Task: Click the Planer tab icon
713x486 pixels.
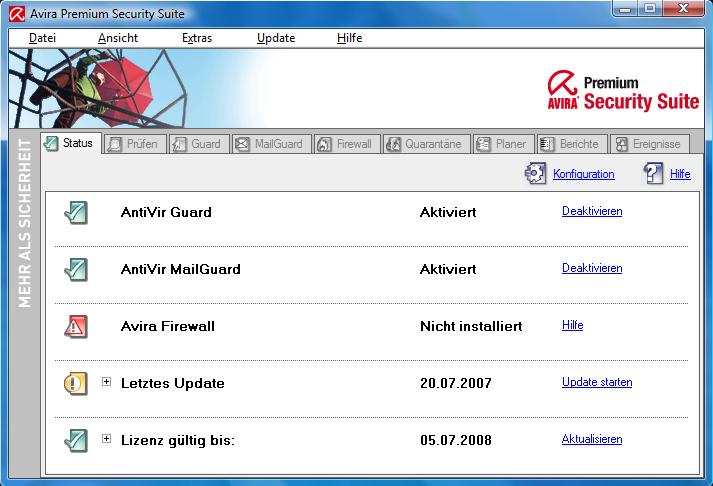Action: (x=483, y=144)
